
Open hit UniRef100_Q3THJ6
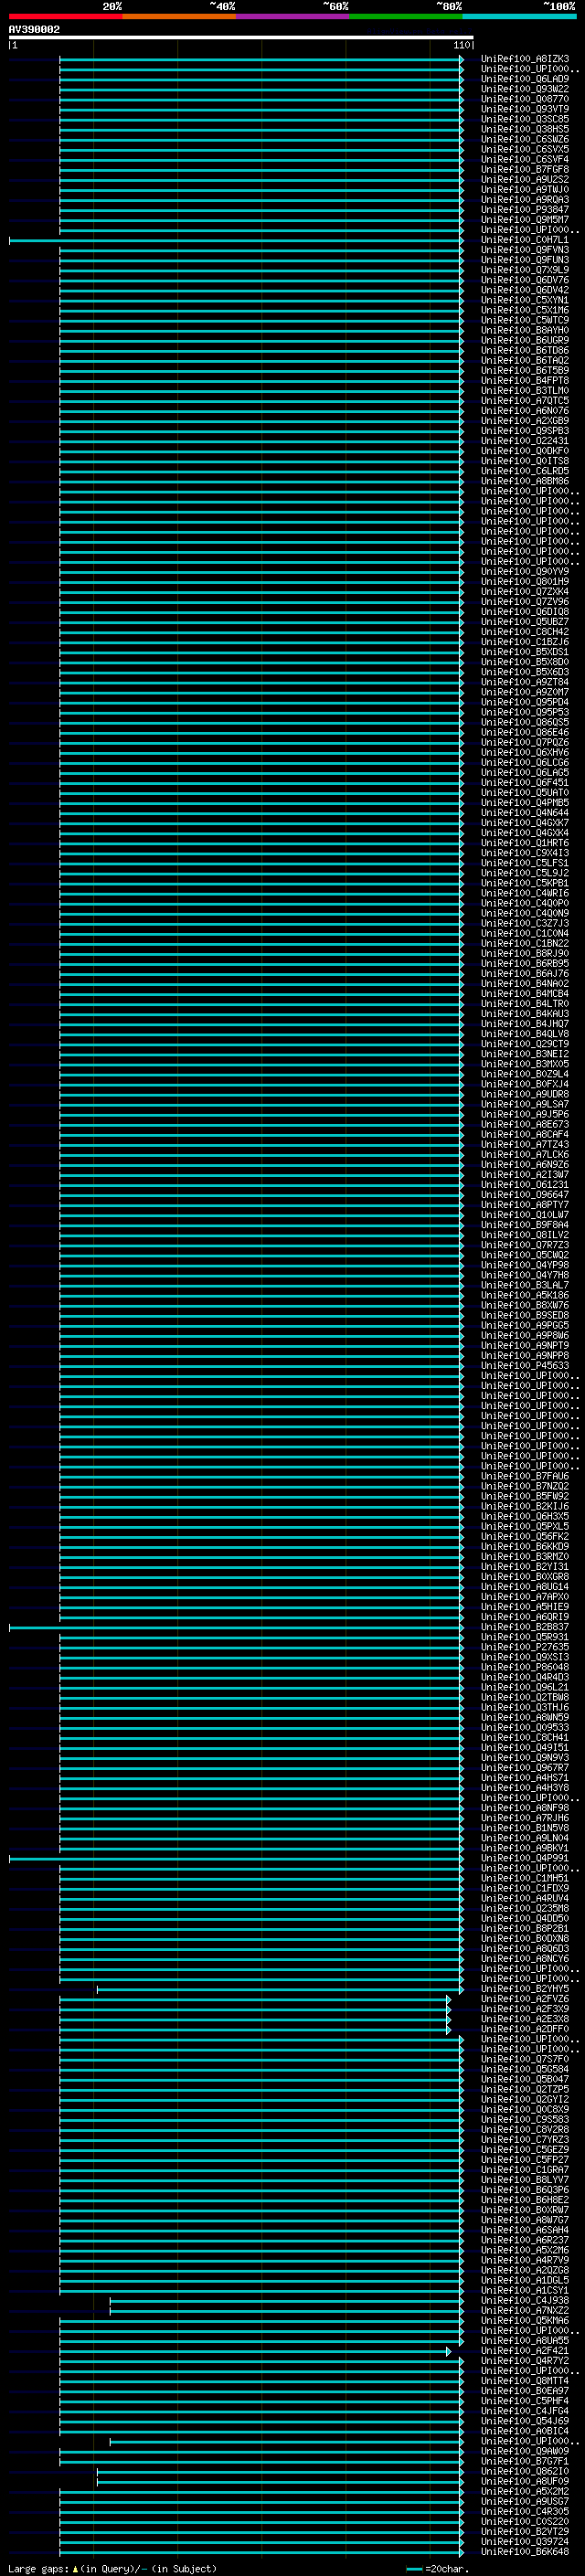click(525, 1707)
